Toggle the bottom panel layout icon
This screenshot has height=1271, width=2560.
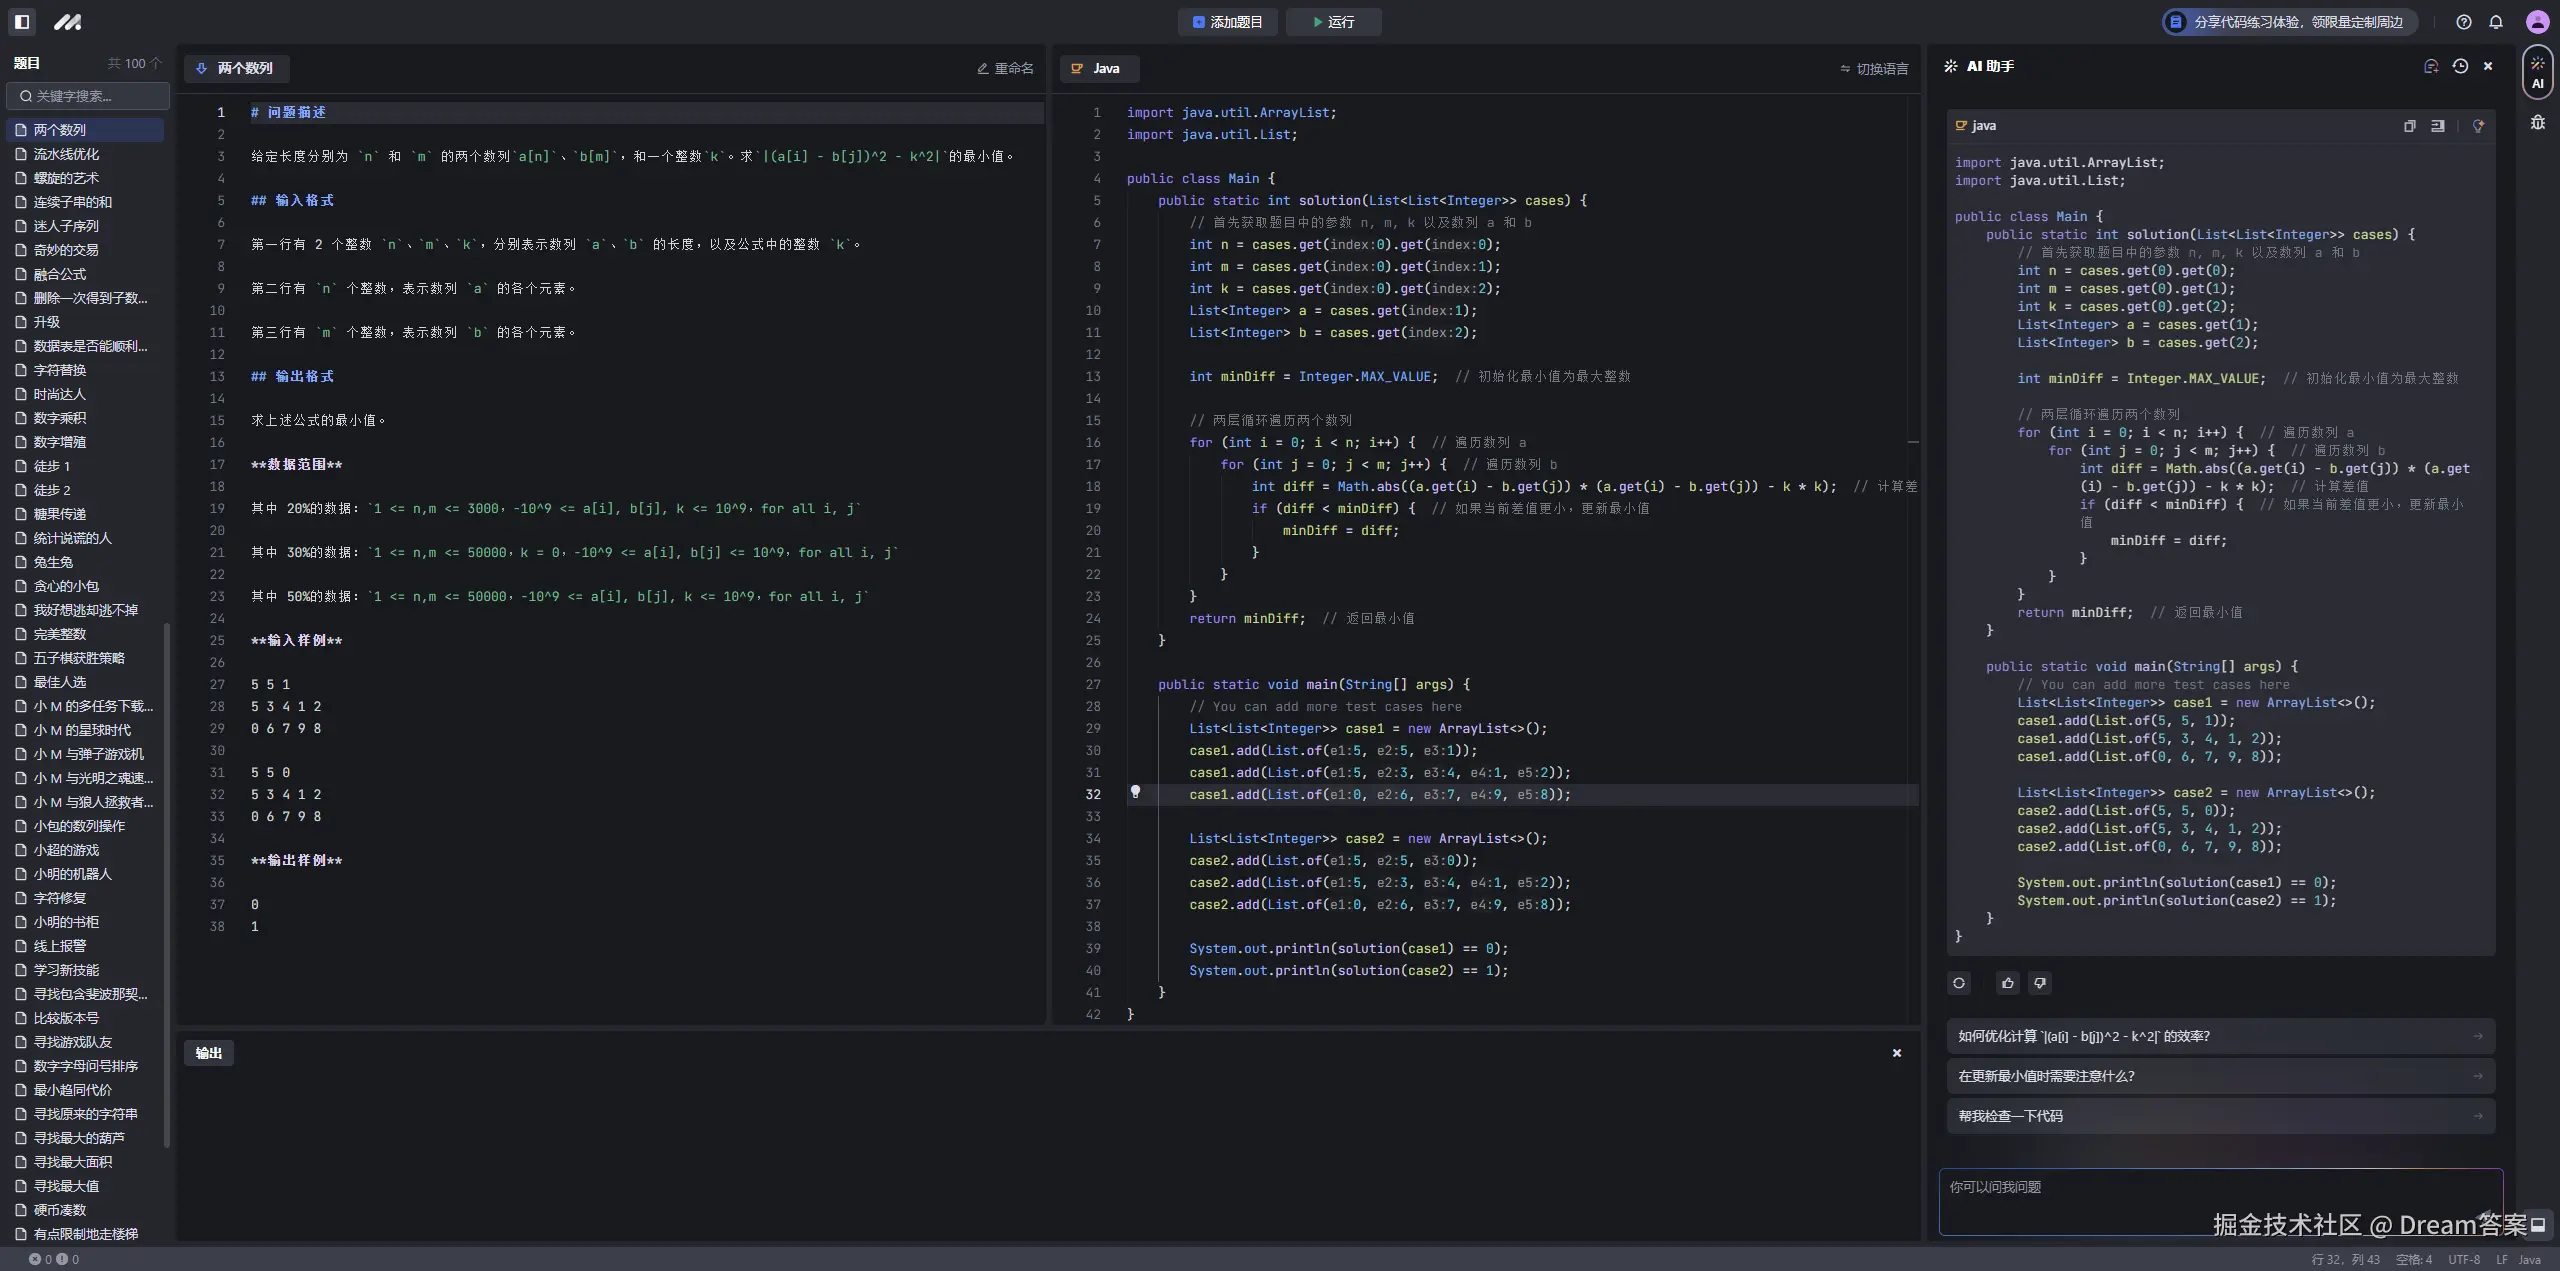pos(2538,1224)
